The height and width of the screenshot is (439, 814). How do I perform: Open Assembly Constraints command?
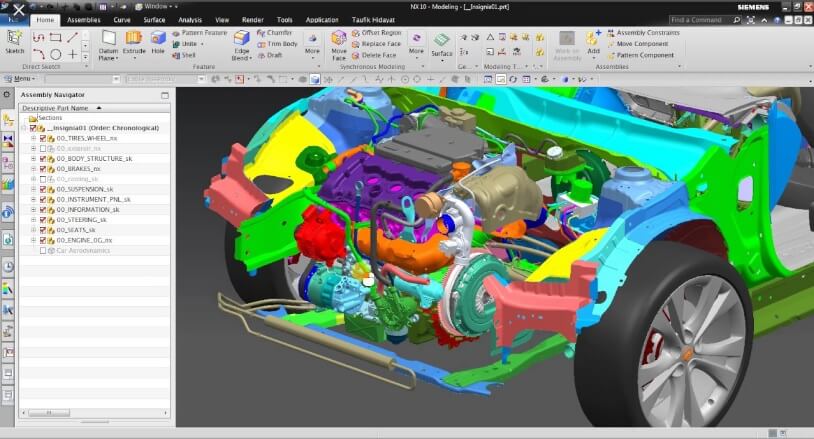643,33
